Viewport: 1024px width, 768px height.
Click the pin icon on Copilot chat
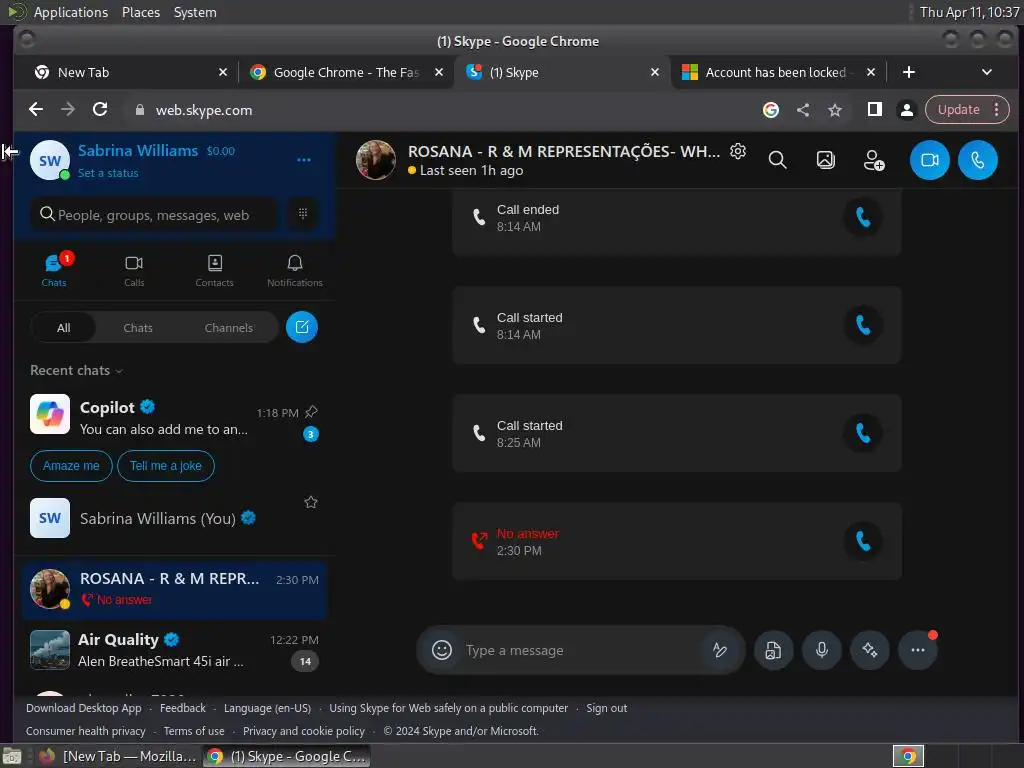tap(312, 412)
